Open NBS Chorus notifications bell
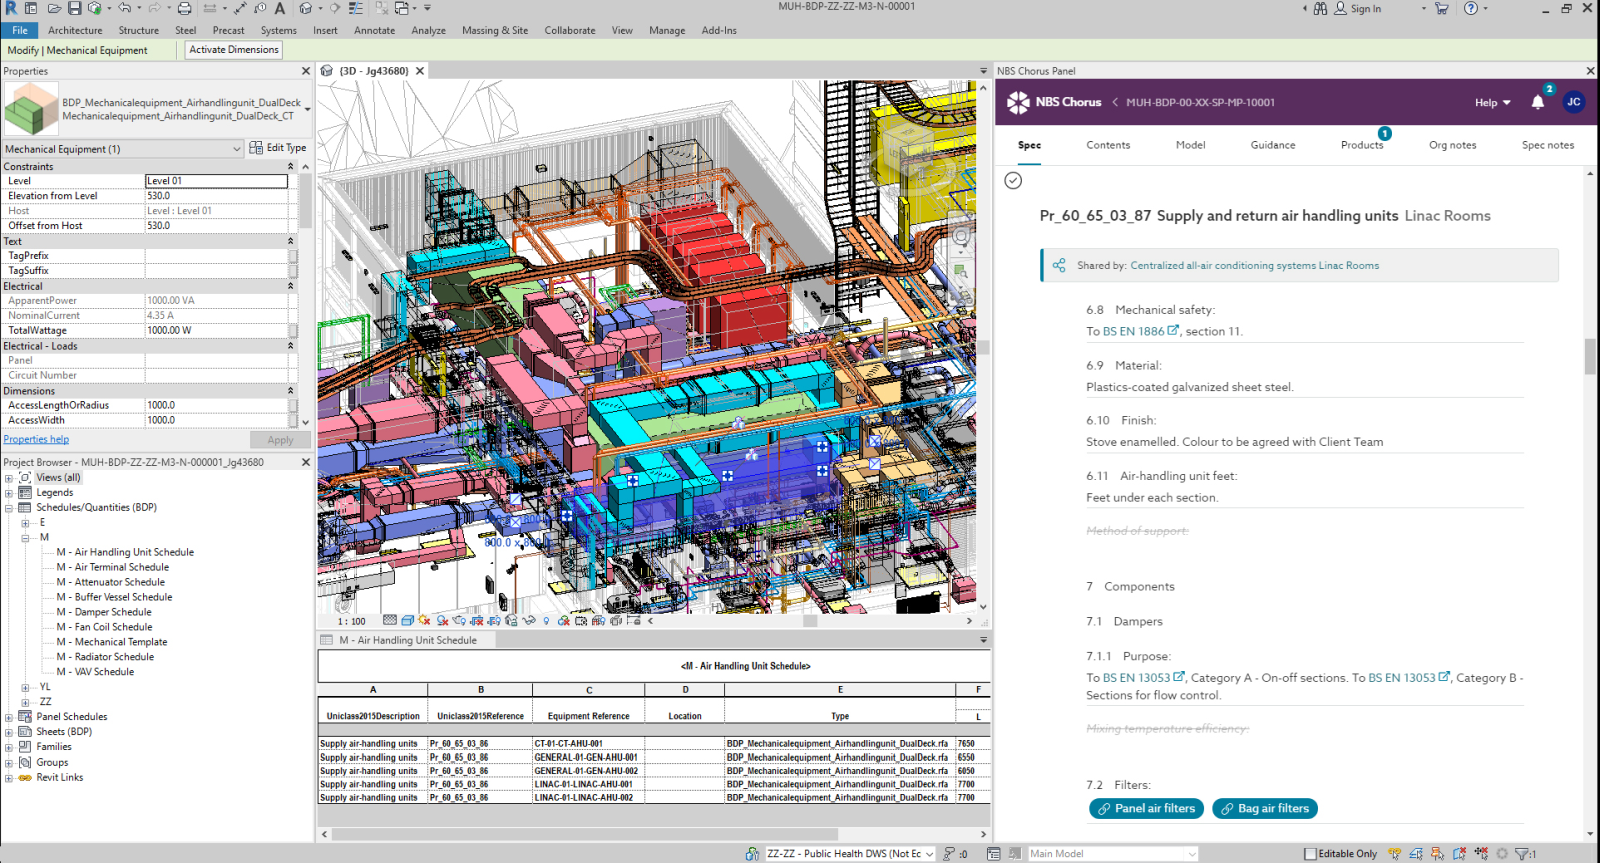The height and width of the screenshot is (863, 1600). click(1537, 102)
